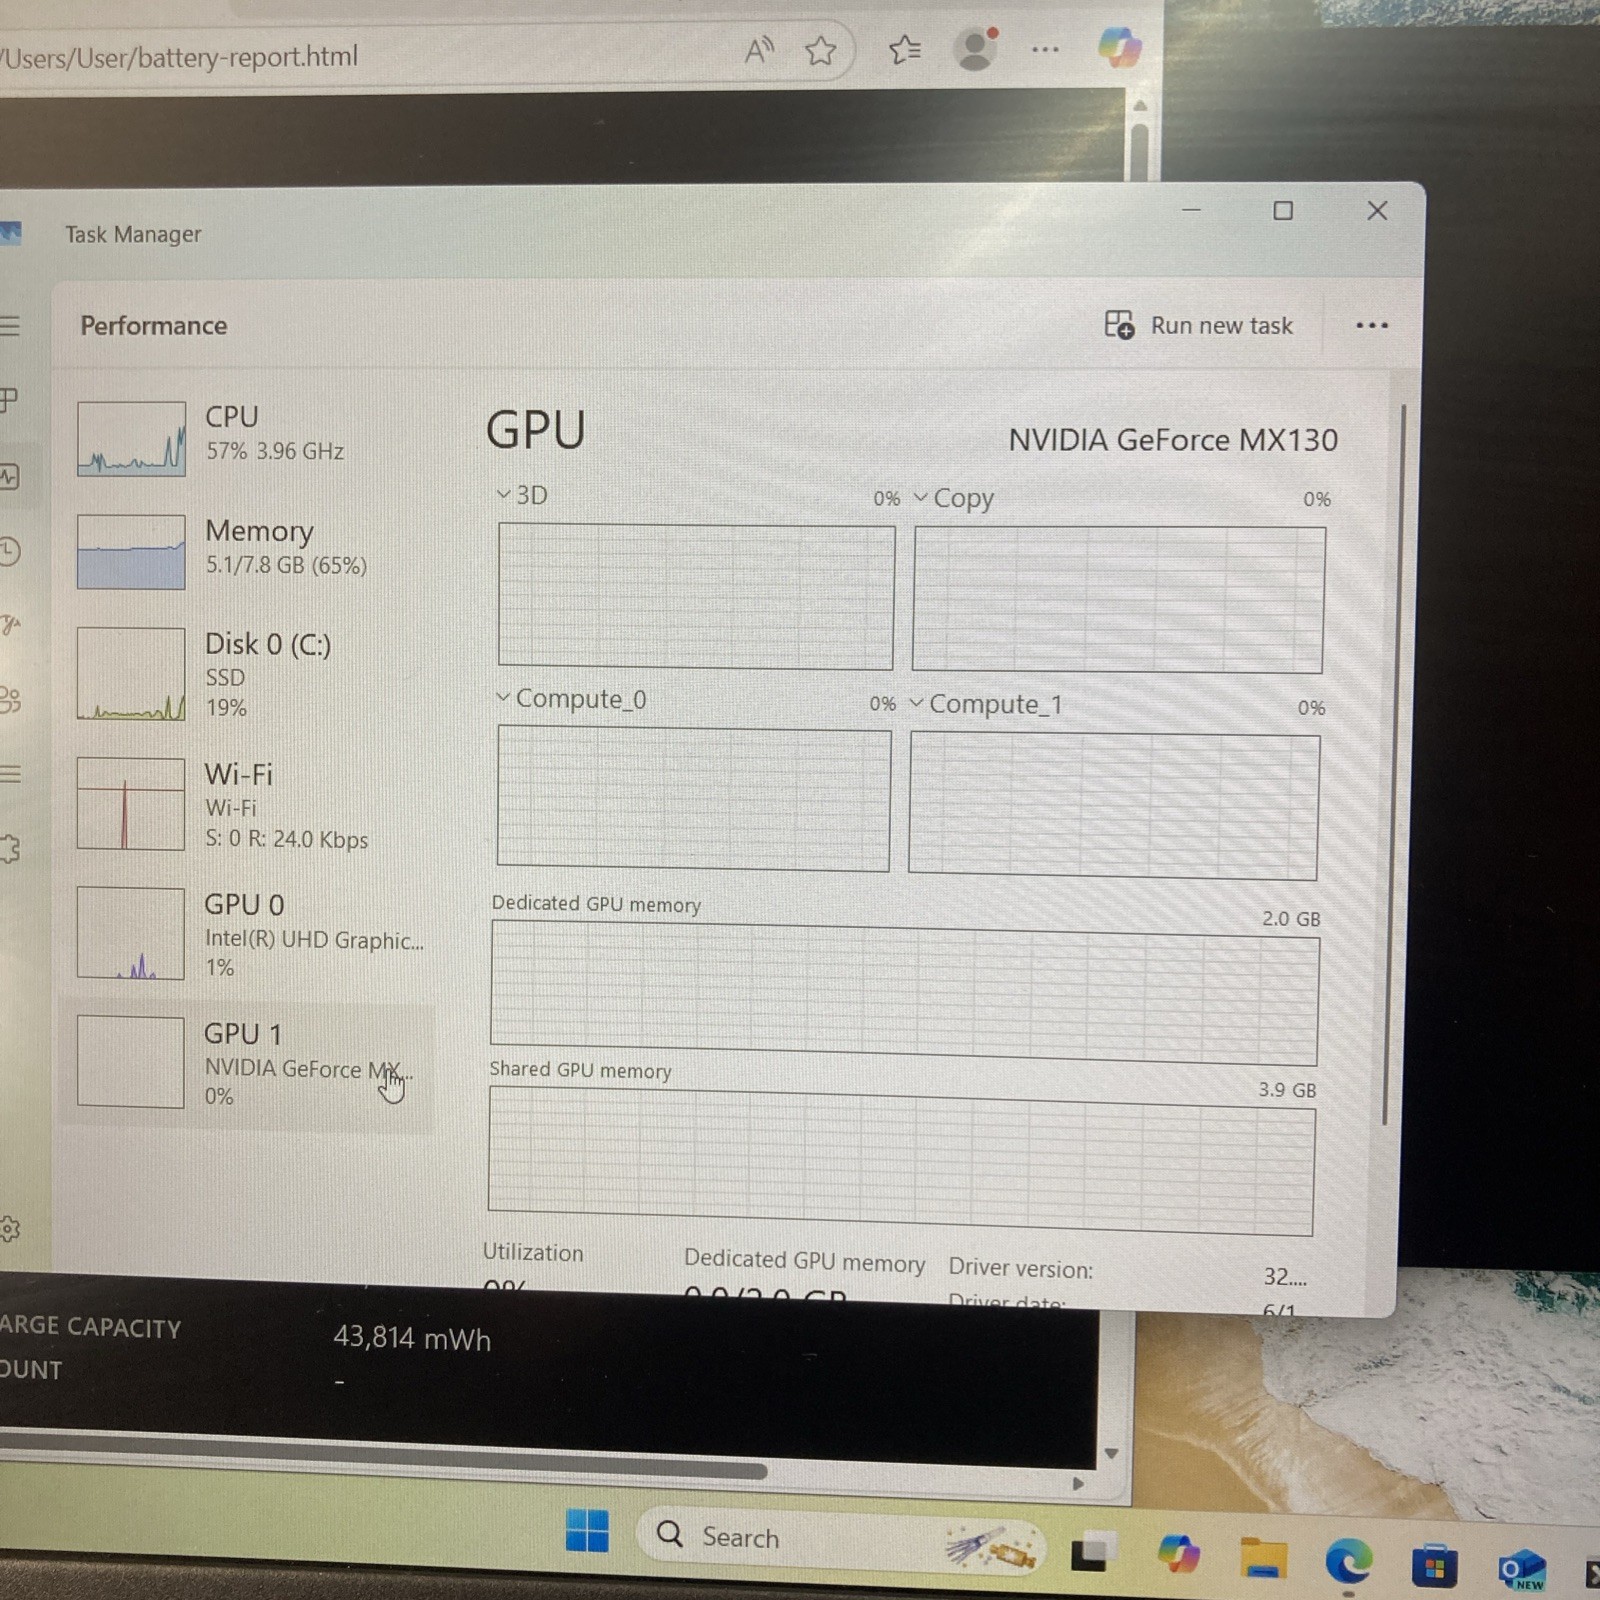The height and width of the screenshot is (1600, 1600).
Task: Select CPU in the performance list
Action: 250,438
